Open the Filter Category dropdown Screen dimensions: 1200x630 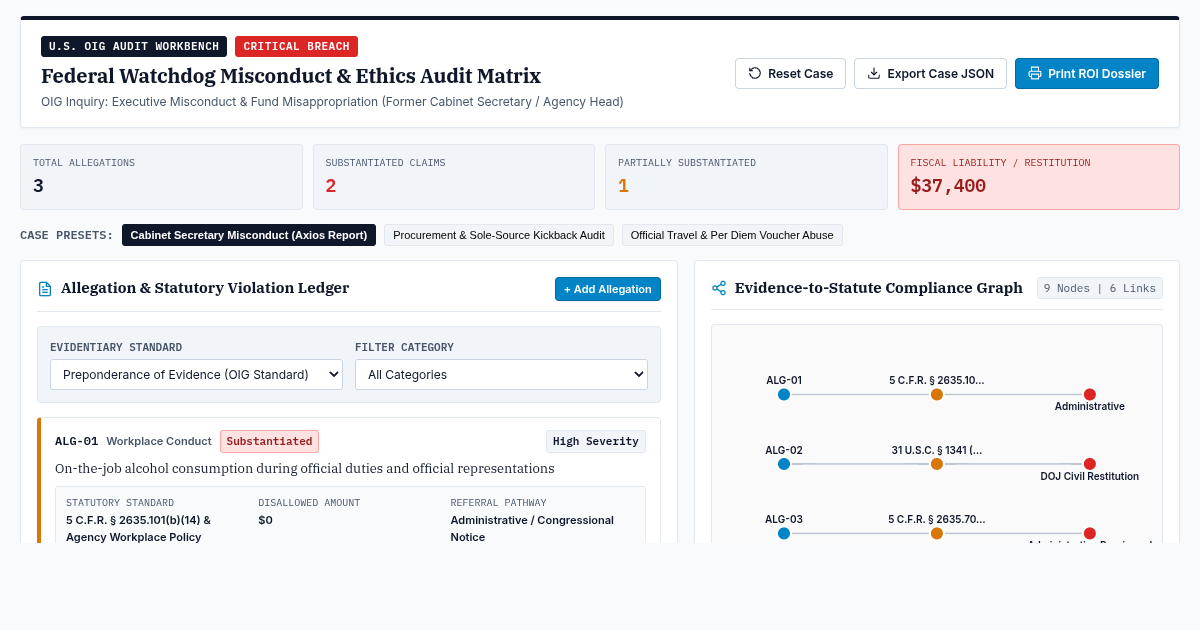click(x=501, y=375)
